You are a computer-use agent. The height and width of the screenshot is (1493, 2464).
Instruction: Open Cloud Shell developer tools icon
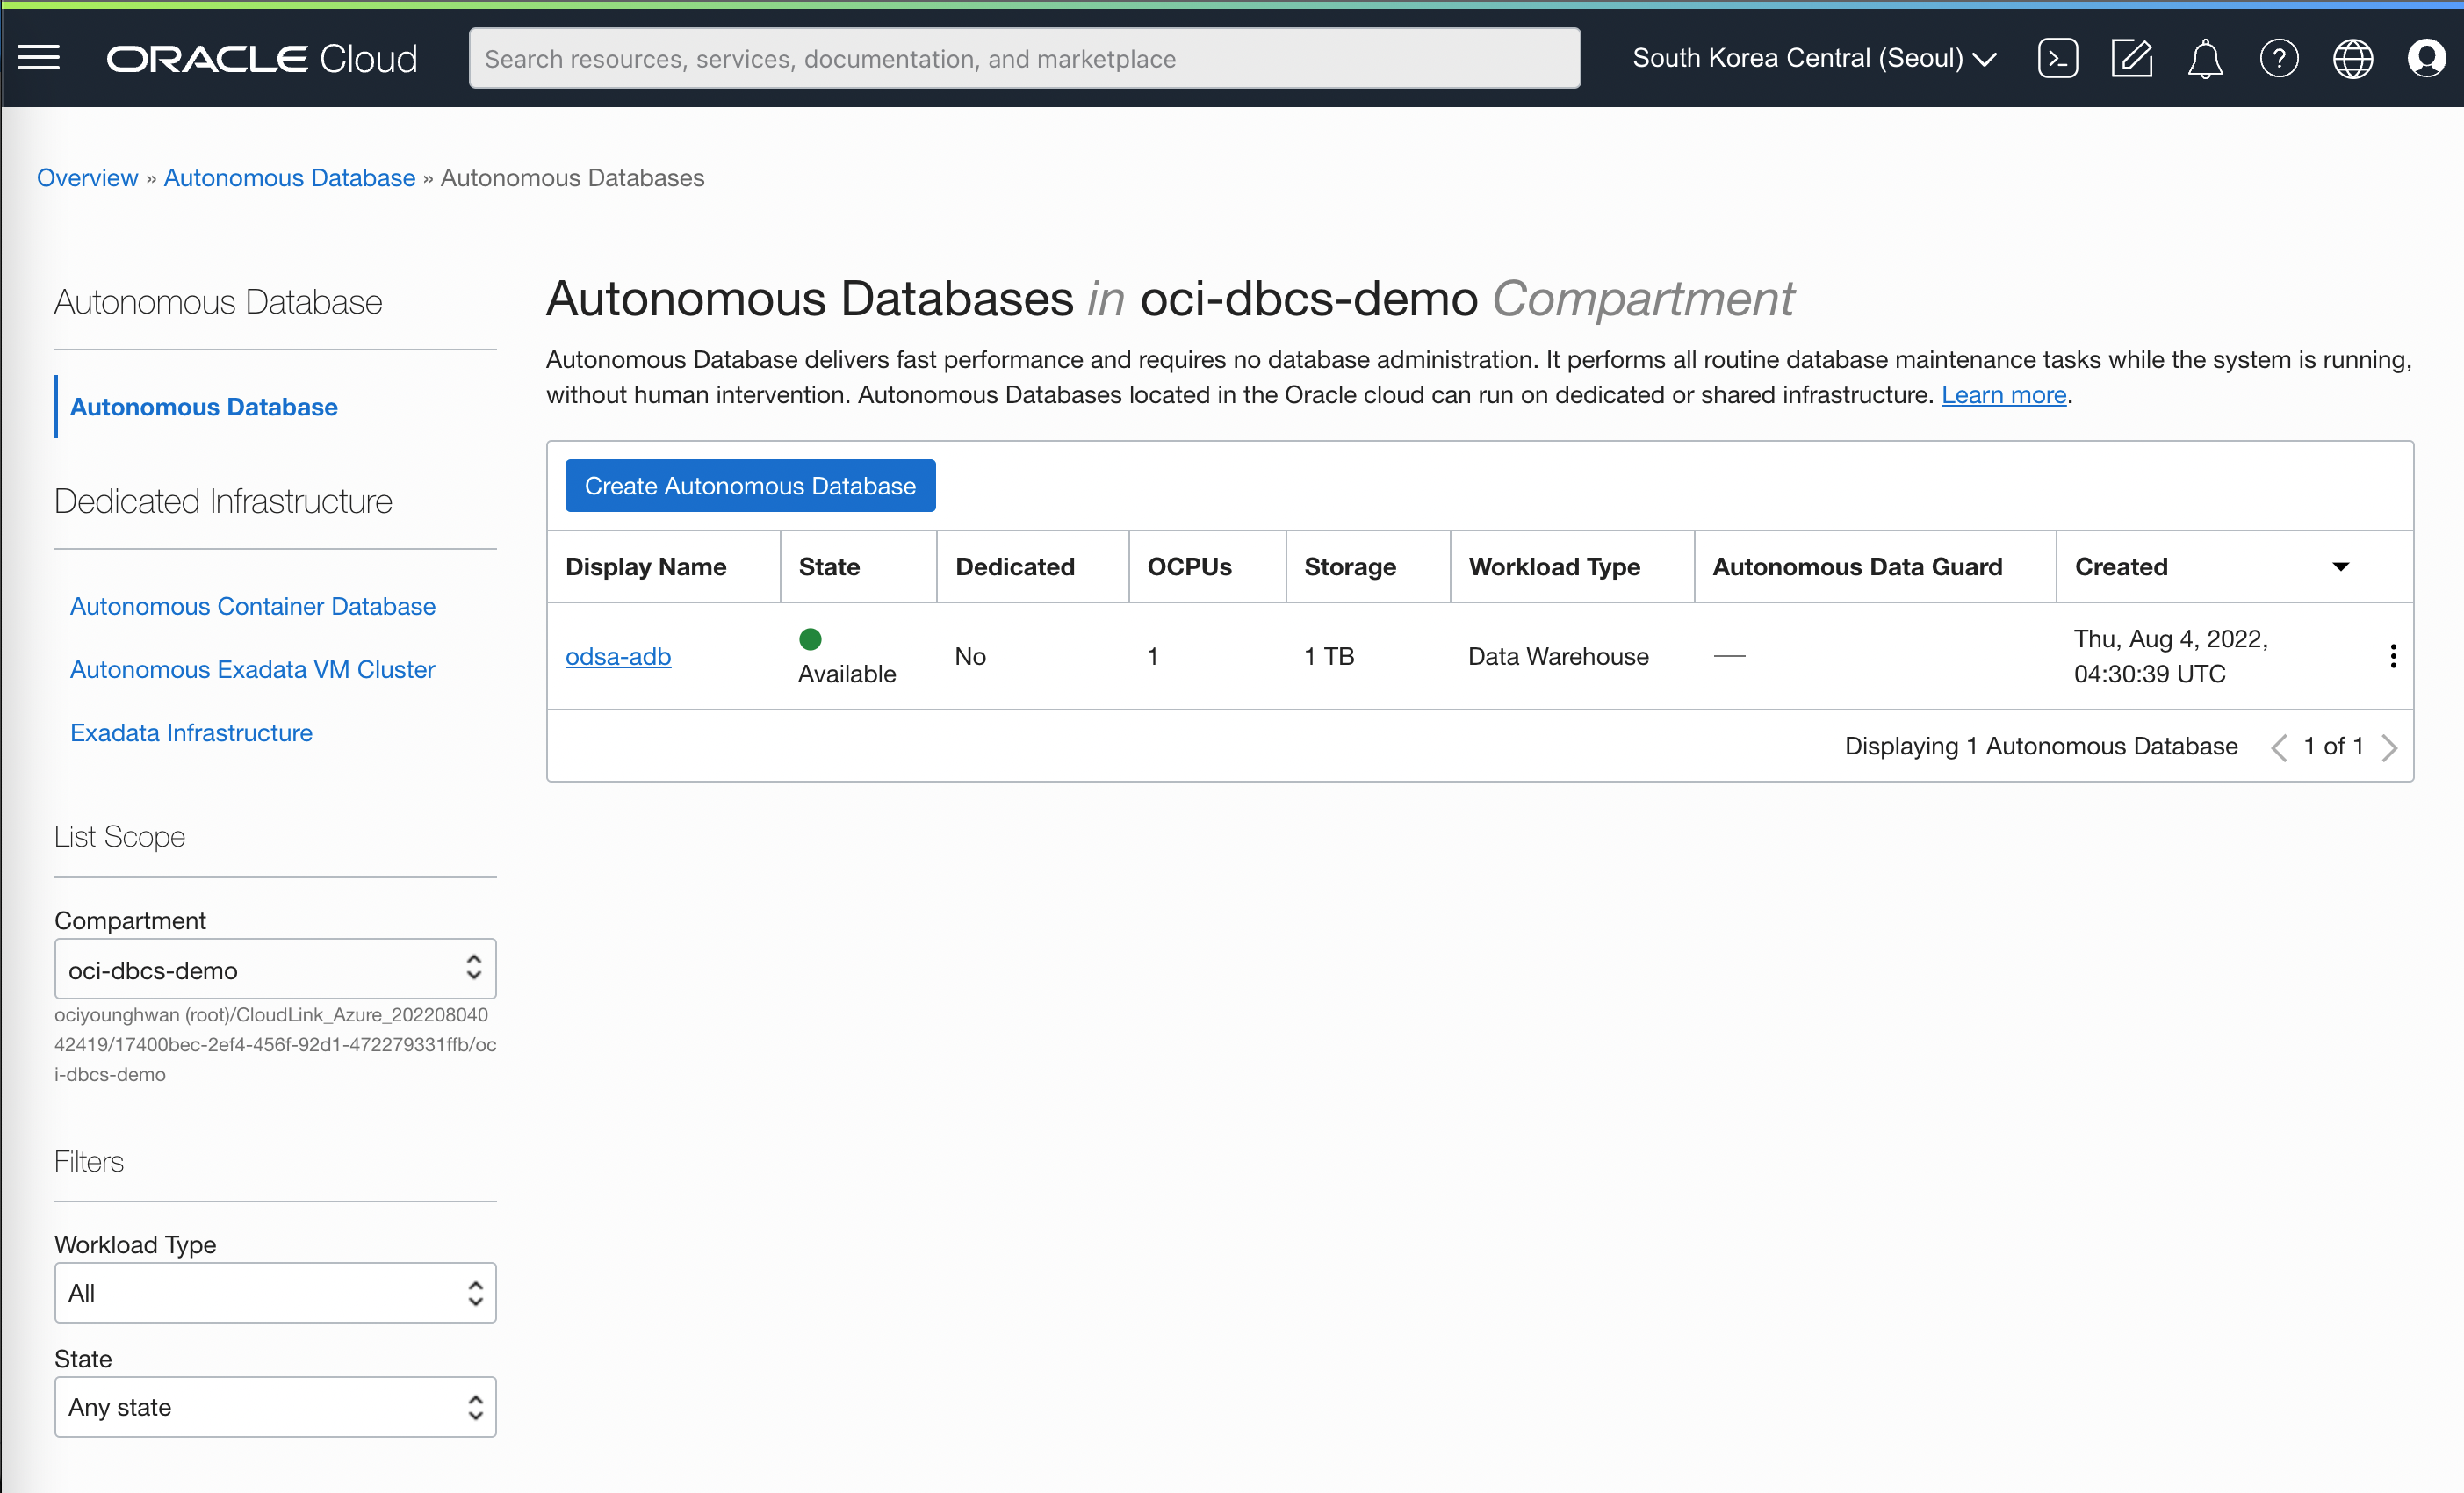click(x=2057, y=58)
